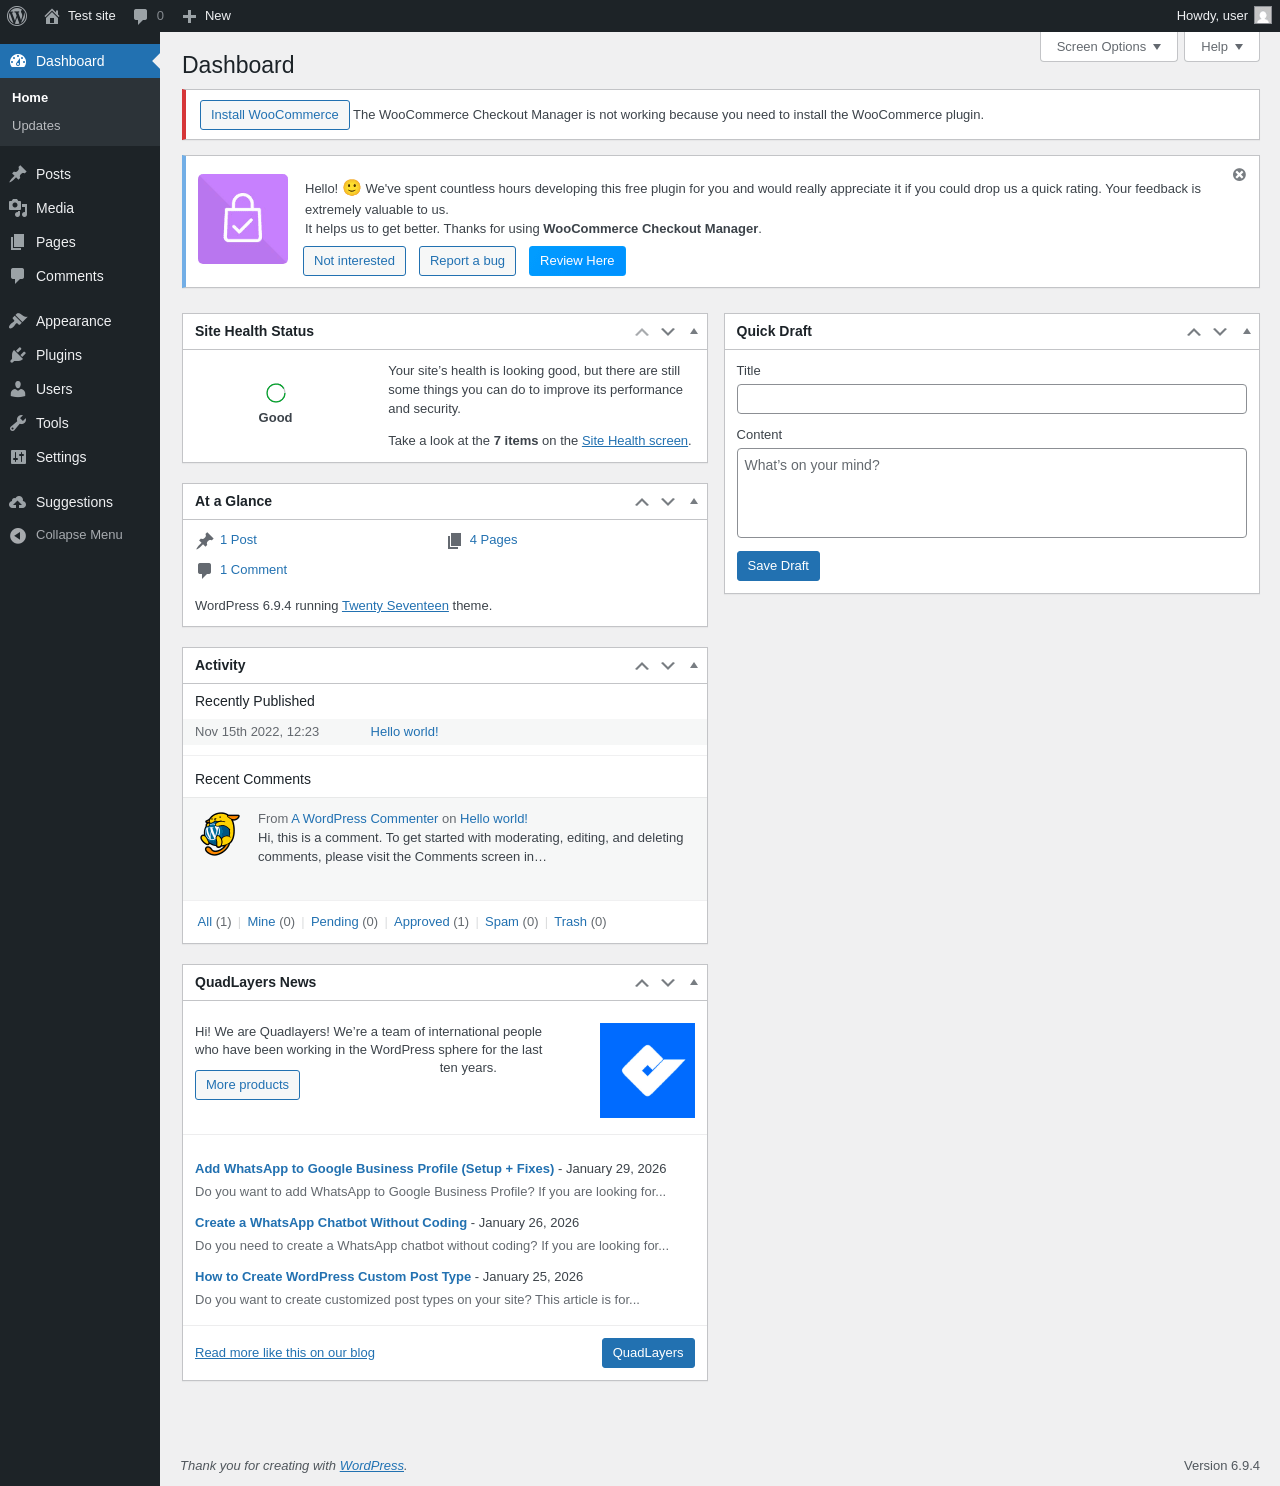
Task: Move Quick Draft widget down
Action: 1220,332
